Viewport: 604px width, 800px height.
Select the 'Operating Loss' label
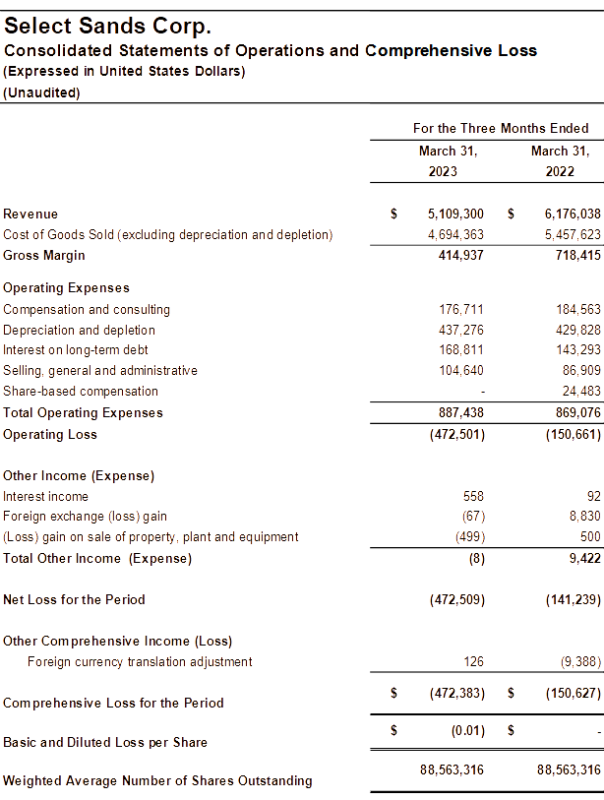(x=50, y=435)
